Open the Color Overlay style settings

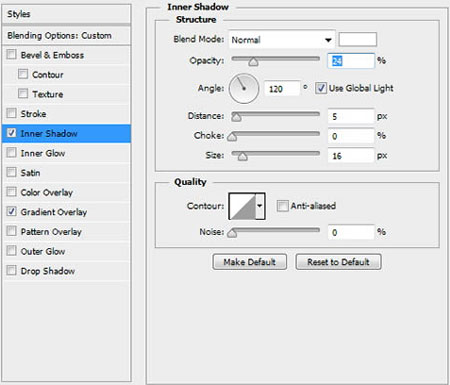[47, 192]
